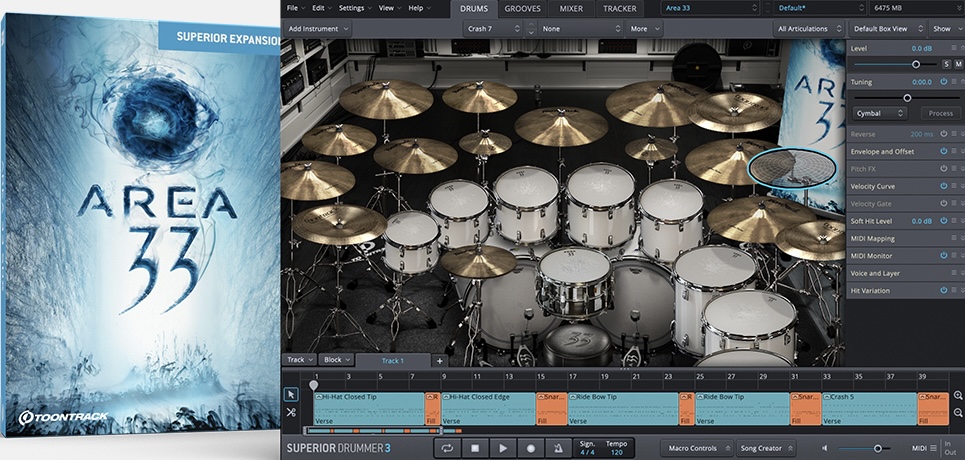965x460 pixels.
Task: Open the Song Creator panel
Action: [x=766, y=448]
